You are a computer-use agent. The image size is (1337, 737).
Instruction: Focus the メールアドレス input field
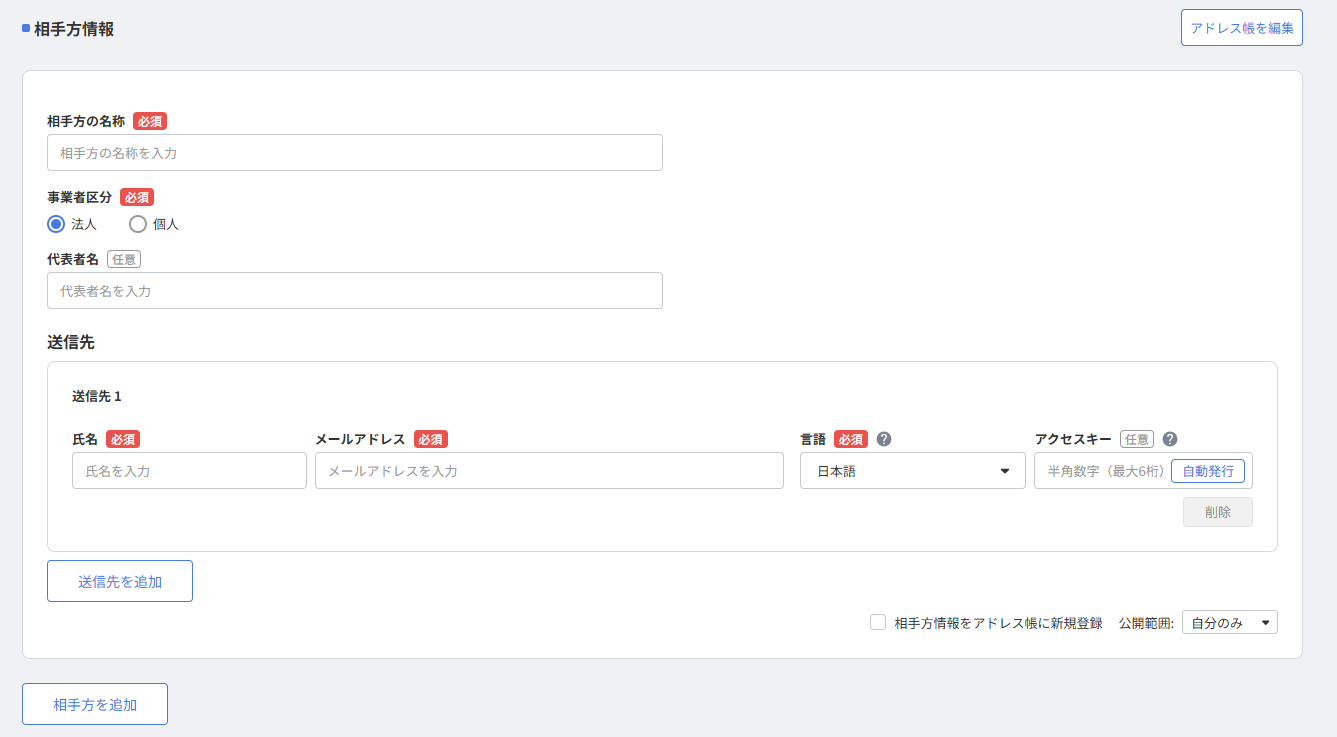click(548, 471)
